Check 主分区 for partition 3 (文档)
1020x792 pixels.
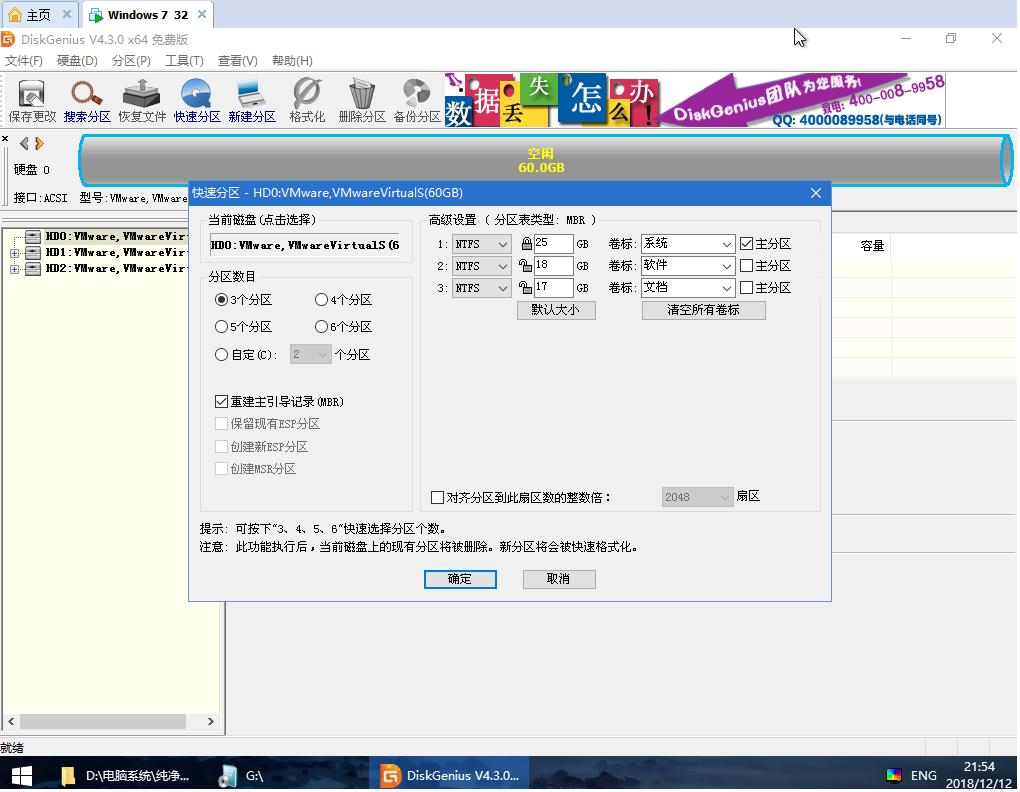pyautogui.click(x=747, y=287)
